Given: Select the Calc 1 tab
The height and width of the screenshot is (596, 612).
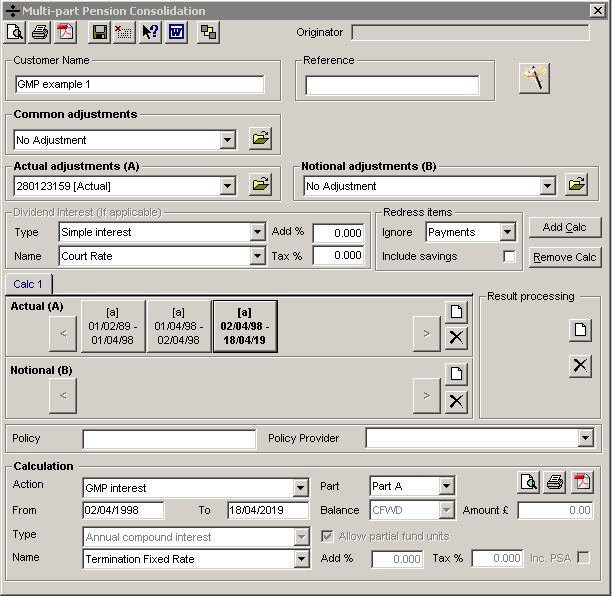Looking at the screenshot, I should 28,284.
